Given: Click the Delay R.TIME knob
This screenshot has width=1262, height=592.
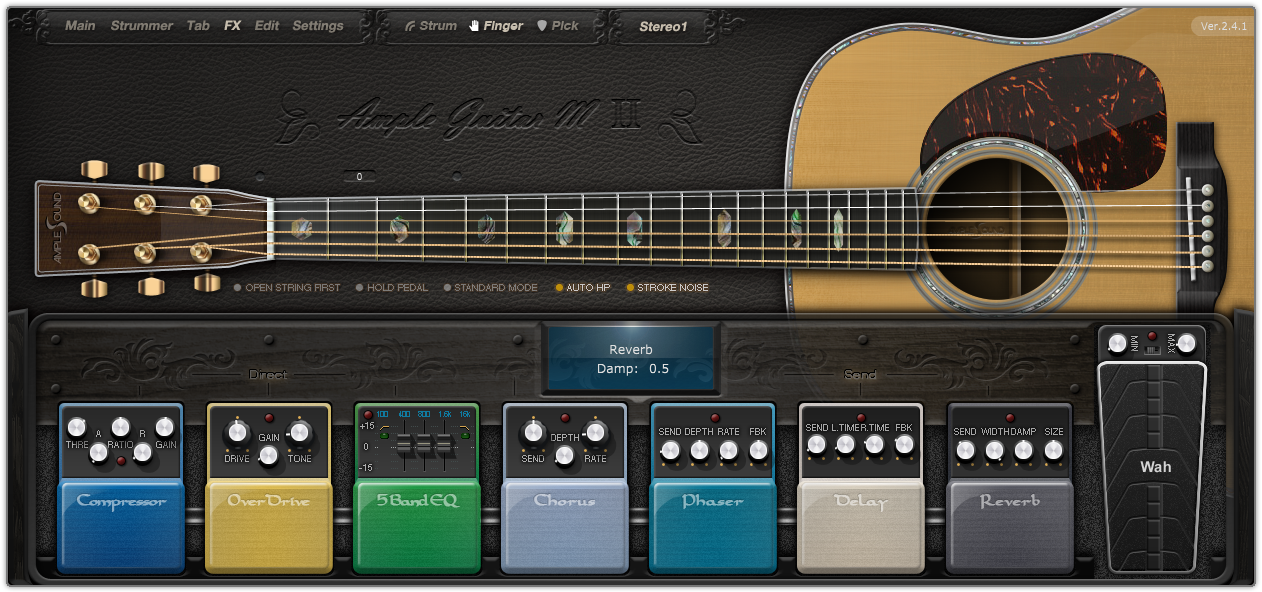Looking at the screenshot, I should pos(875,447).
